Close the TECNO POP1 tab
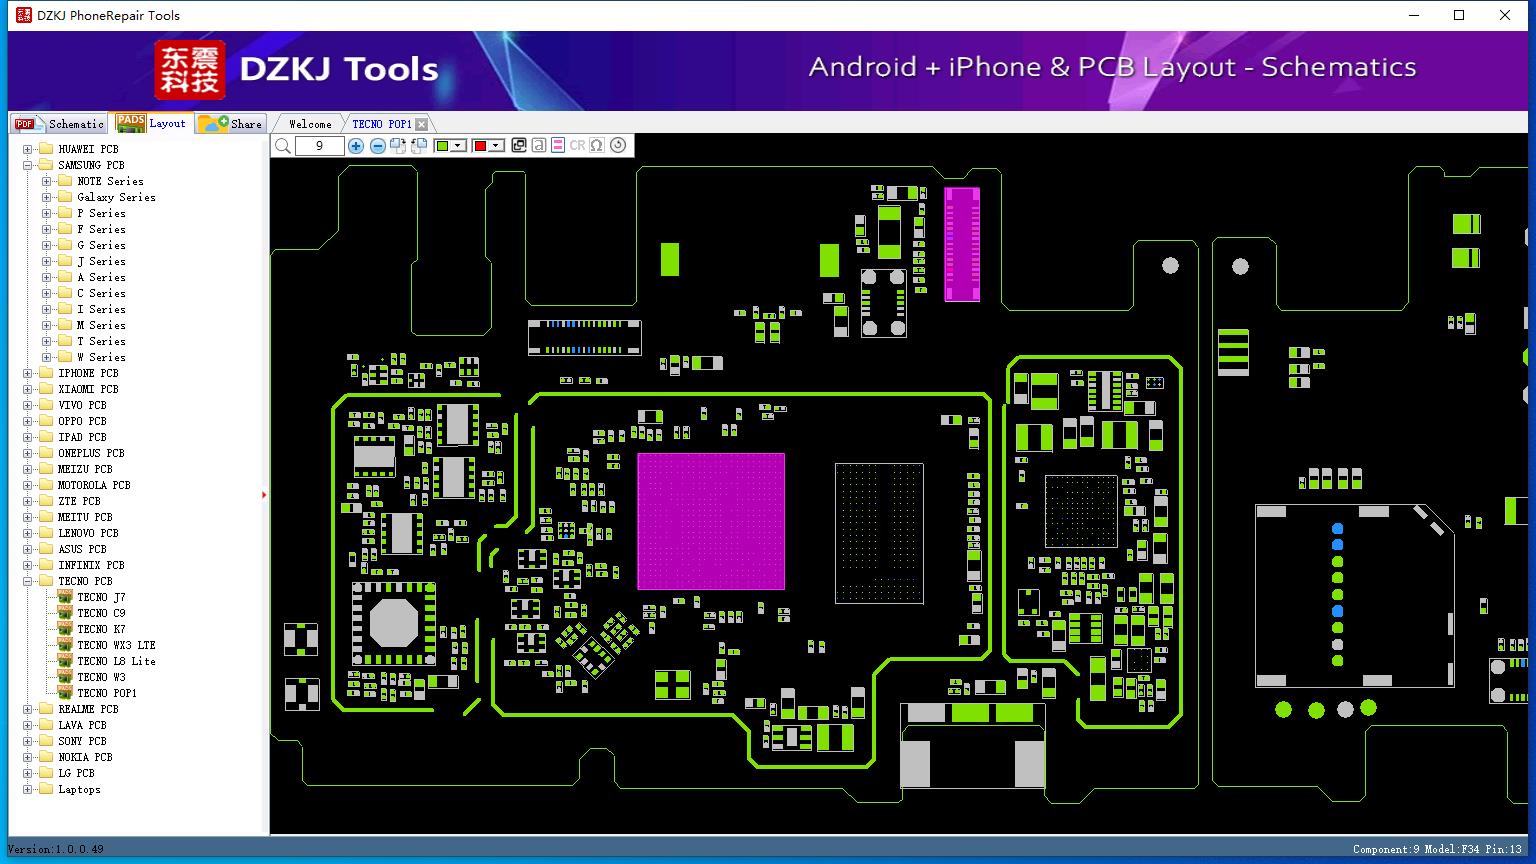The image size is (1536, 864). click(421, 124)
